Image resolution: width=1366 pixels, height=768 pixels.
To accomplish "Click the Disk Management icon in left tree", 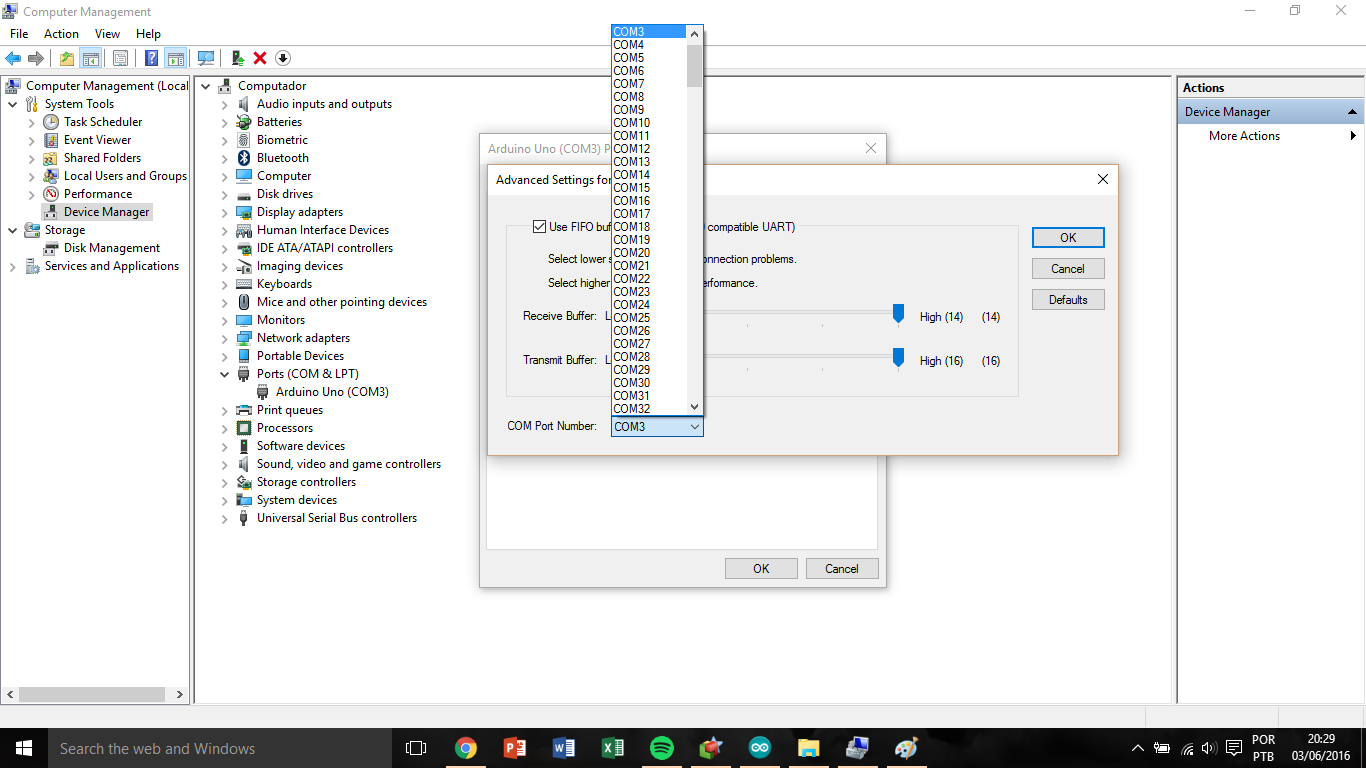I will pyautogui.click(x=51, y=248).
